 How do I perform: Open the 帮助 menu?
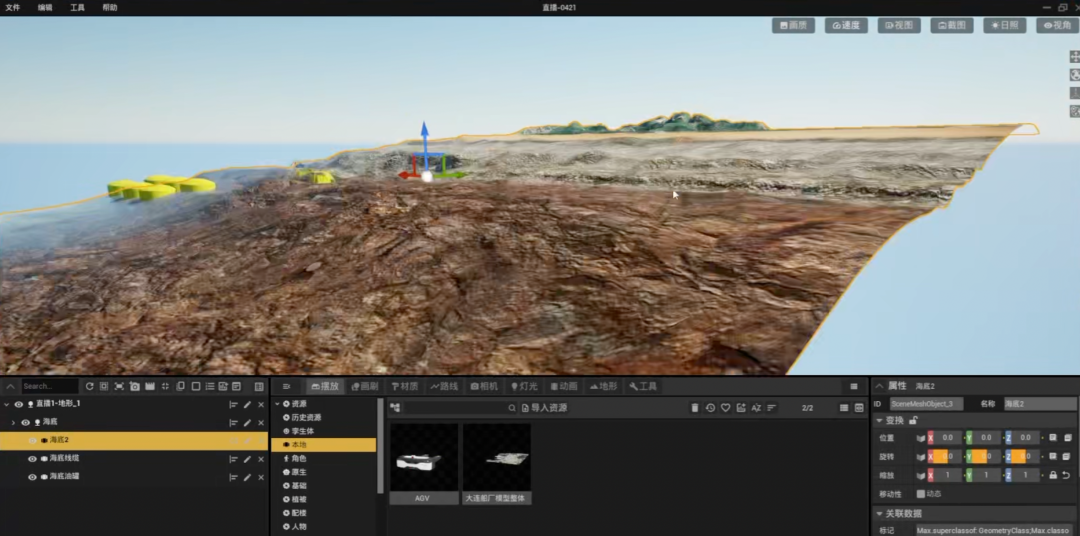pos(110,8)
